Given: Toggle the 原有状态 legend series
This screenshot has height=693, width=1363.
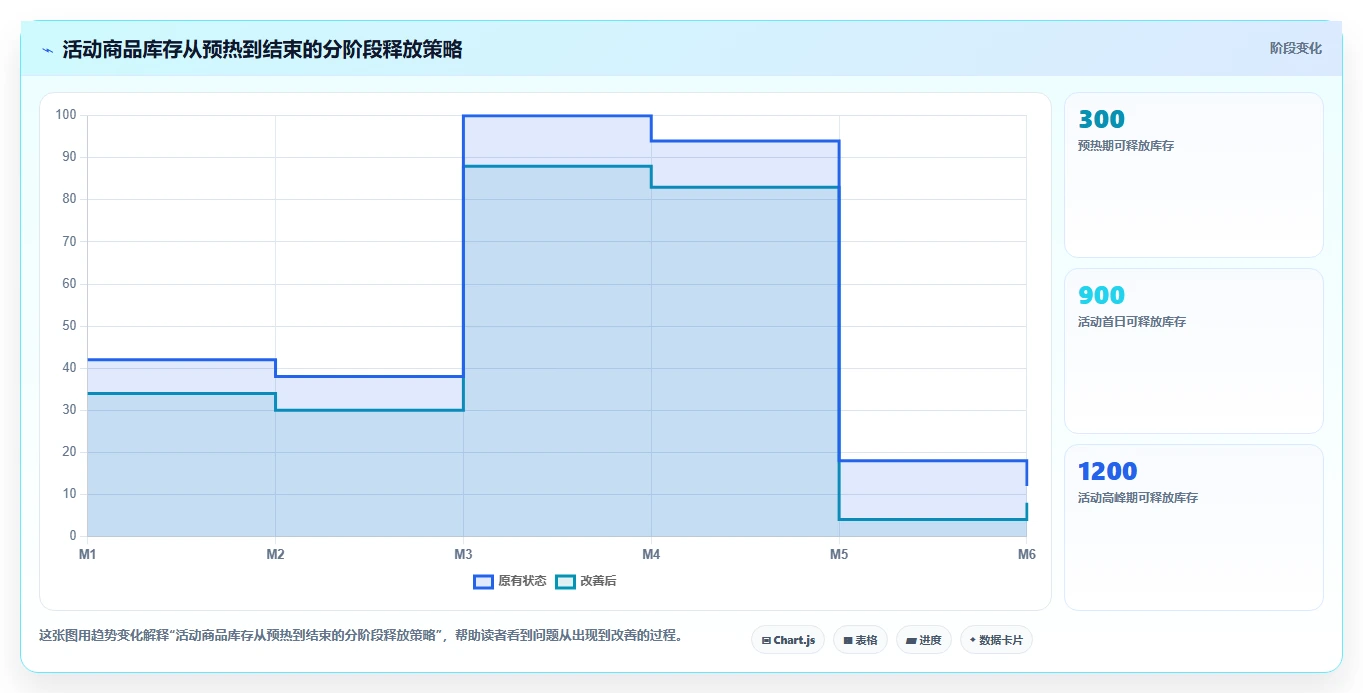Looking at the screenshot, I should click(510, 581).
